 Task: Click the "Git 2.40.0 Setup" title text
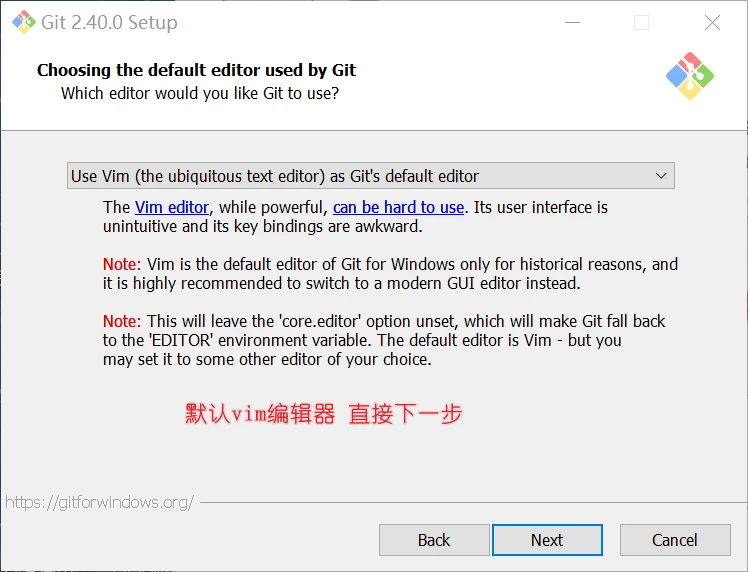tap(110, 23)
